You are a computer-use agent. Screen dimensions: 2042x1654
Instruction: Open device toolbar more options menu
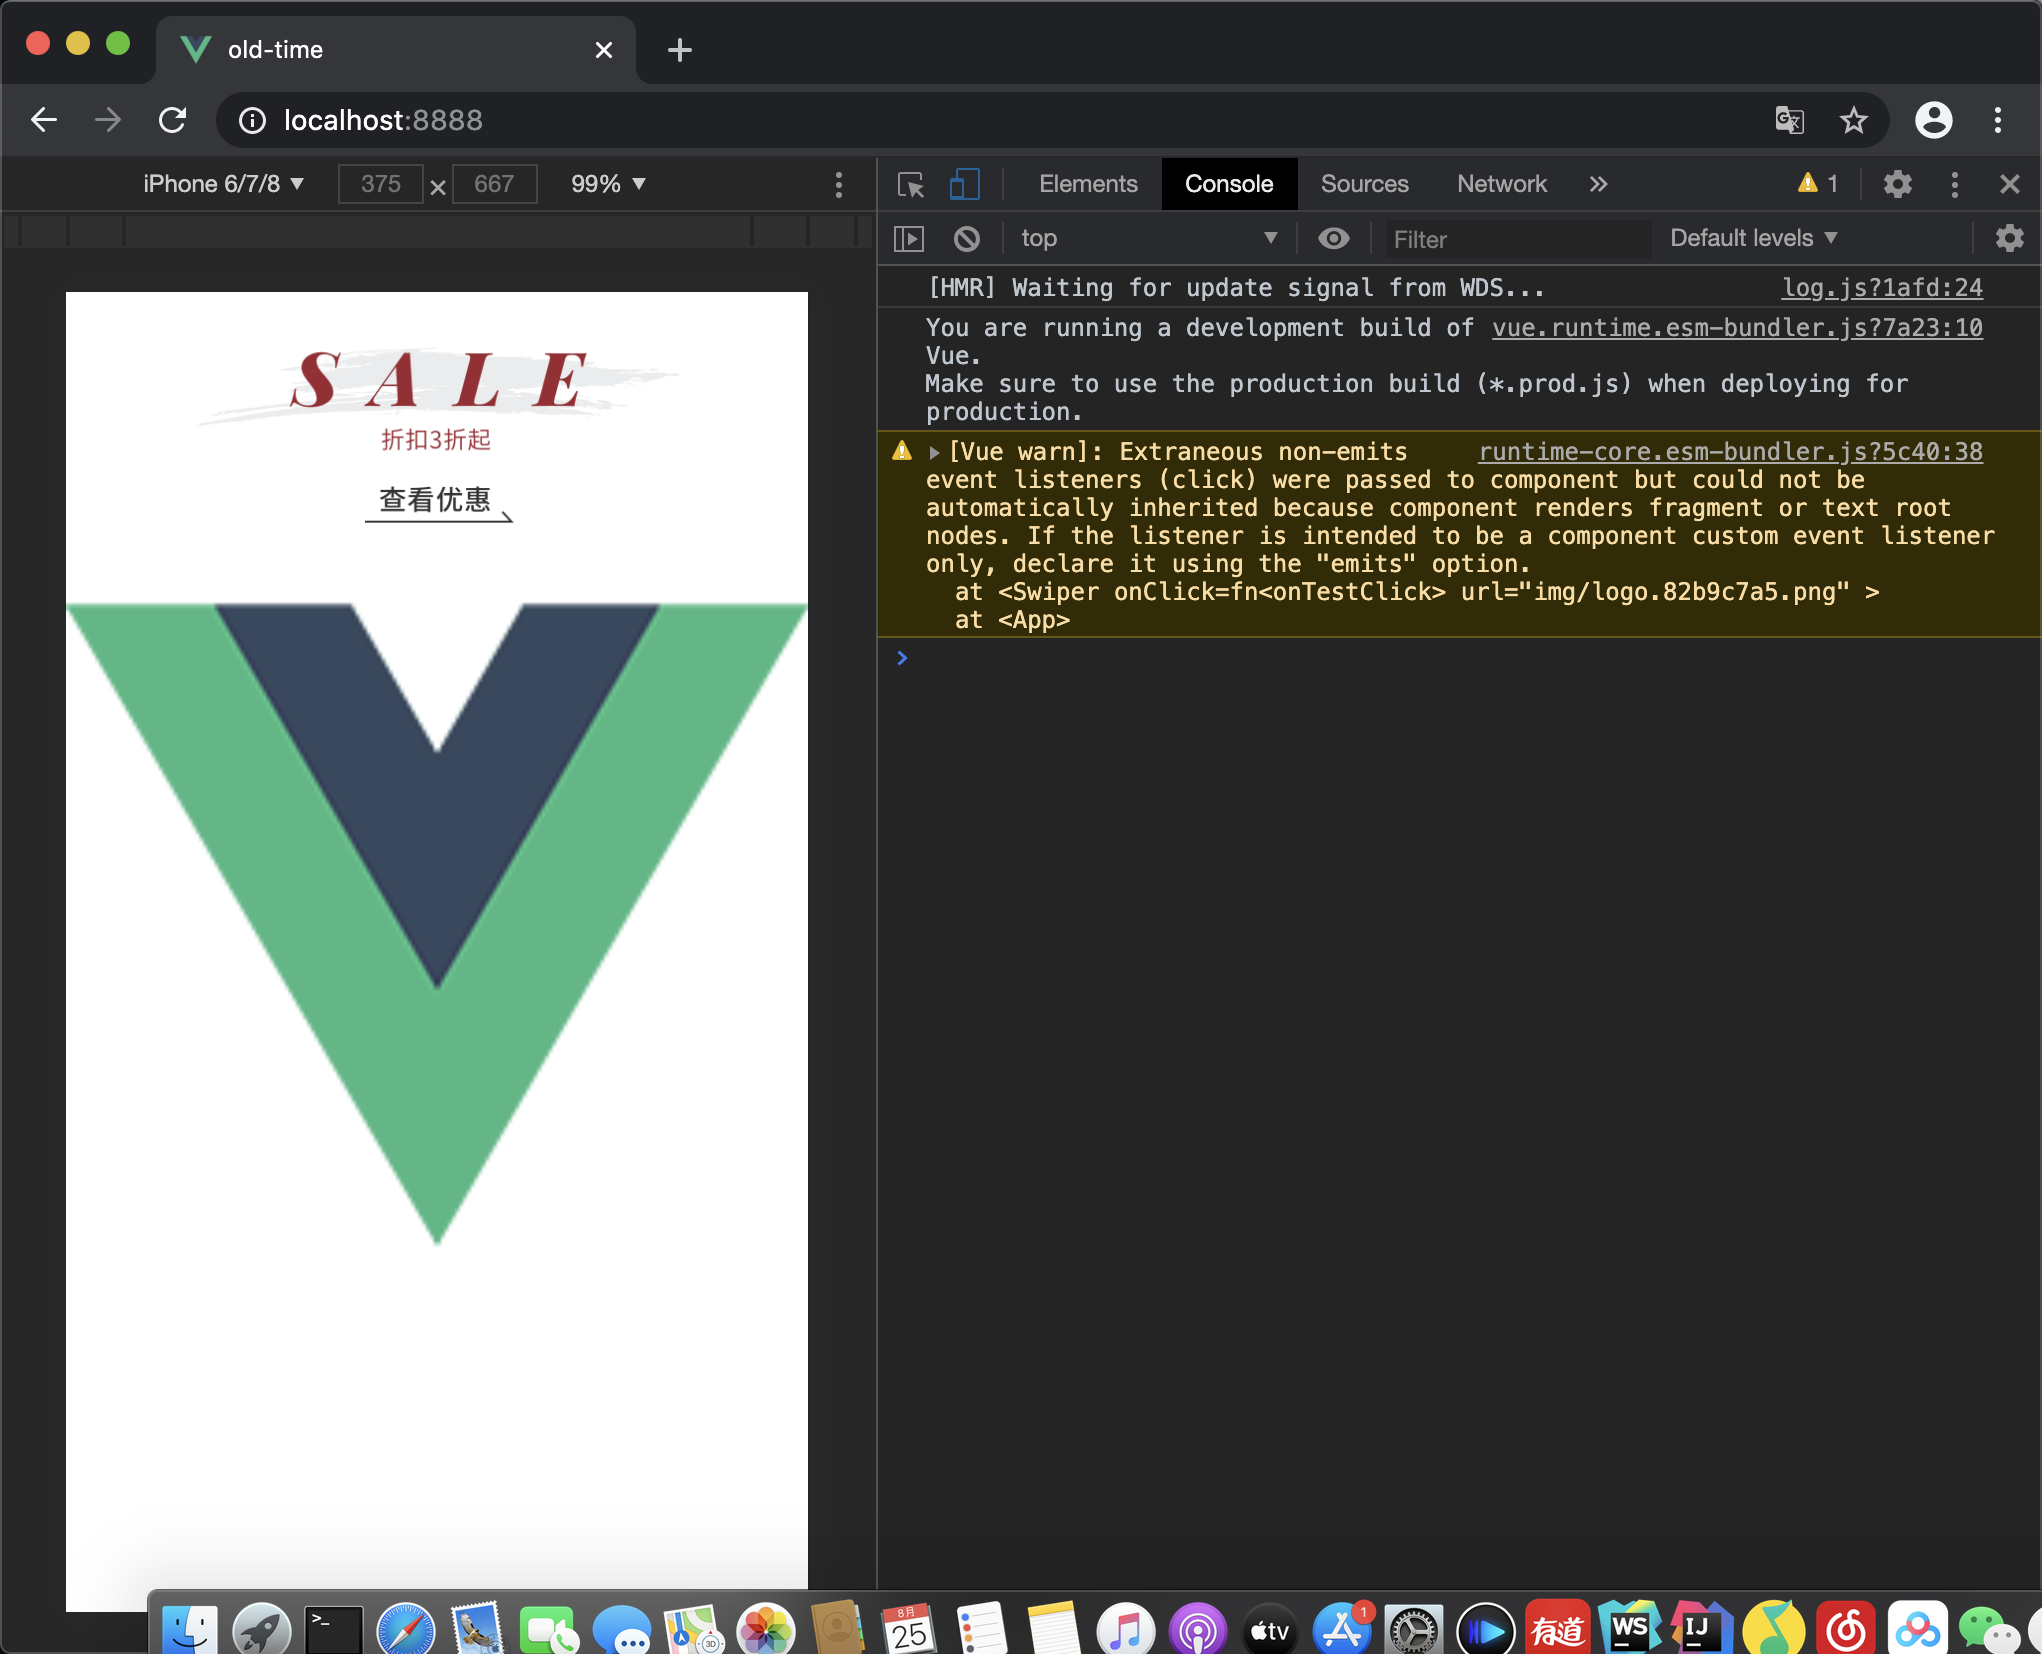click(838, 184)
